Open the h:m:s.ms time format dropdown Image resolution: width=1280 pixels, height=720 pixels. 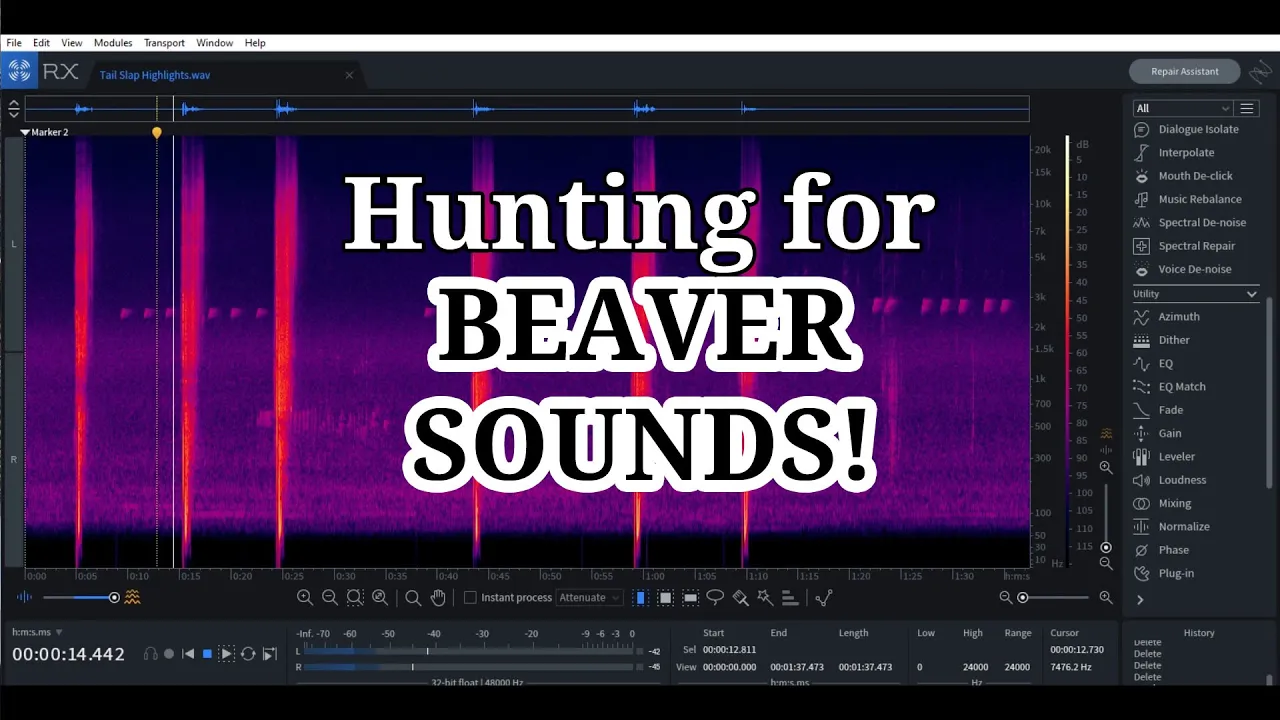[37, 632]
